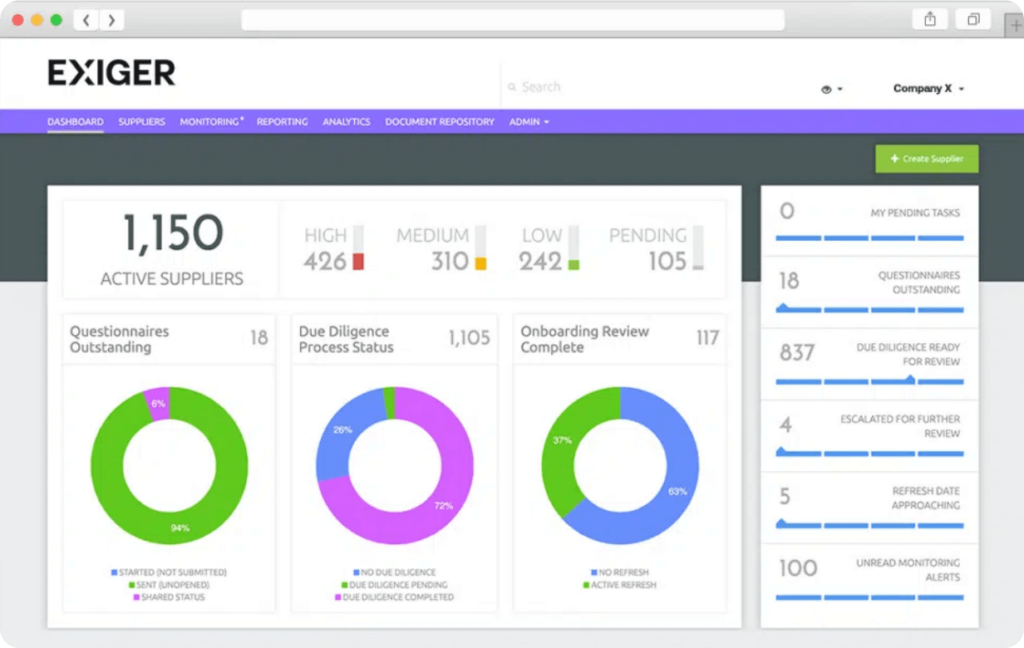The height and width of the screenshot is (648, 1024).
Task: Click the red High risk bar indicator
Action: point(358,261)
